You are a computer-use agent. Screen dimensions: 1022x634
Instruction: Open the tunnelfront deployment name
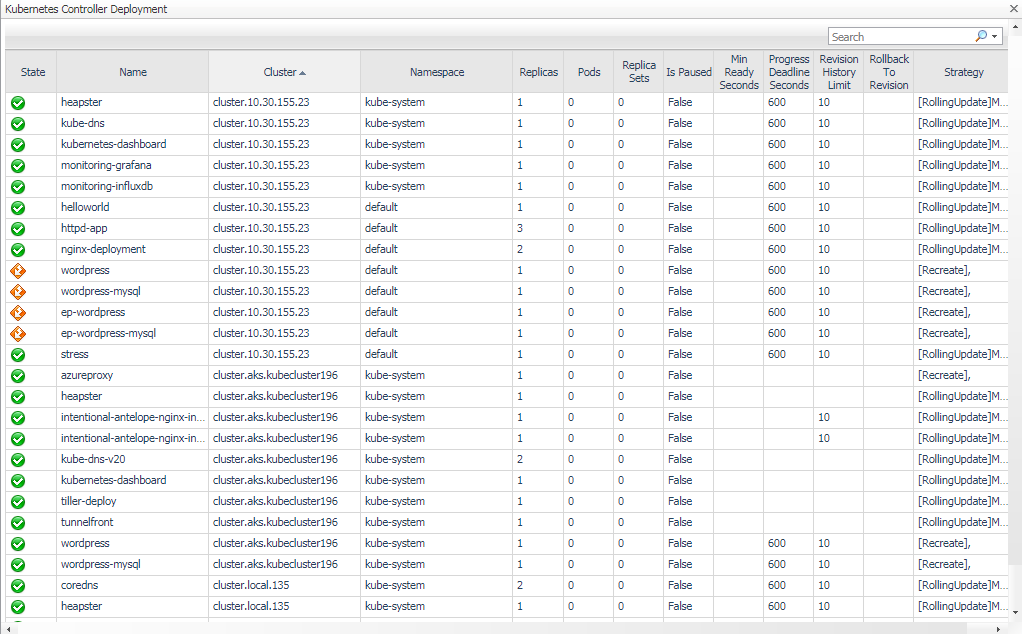pyautogui.click(x=87, y=522)
